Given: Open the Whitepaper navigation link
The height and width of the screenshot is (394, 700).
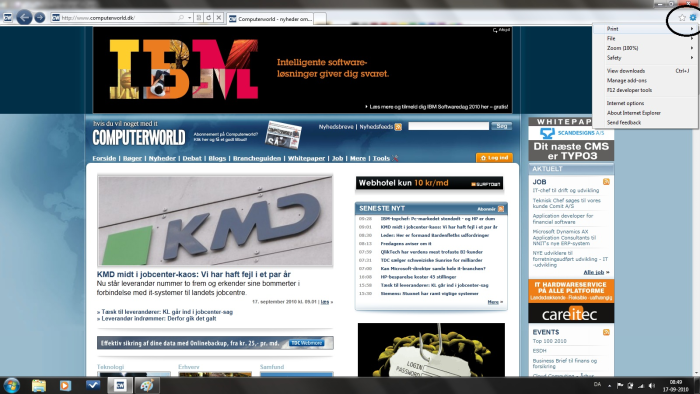Looking at the screenshot, I should [x=306, y=158].
